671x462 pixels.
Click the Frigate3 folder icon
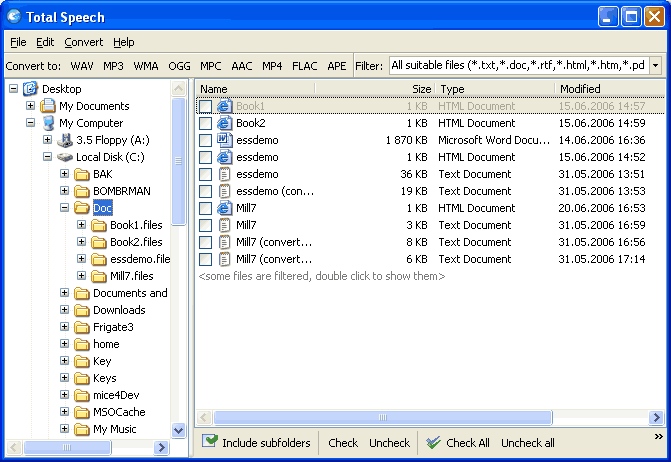(81, 327)
